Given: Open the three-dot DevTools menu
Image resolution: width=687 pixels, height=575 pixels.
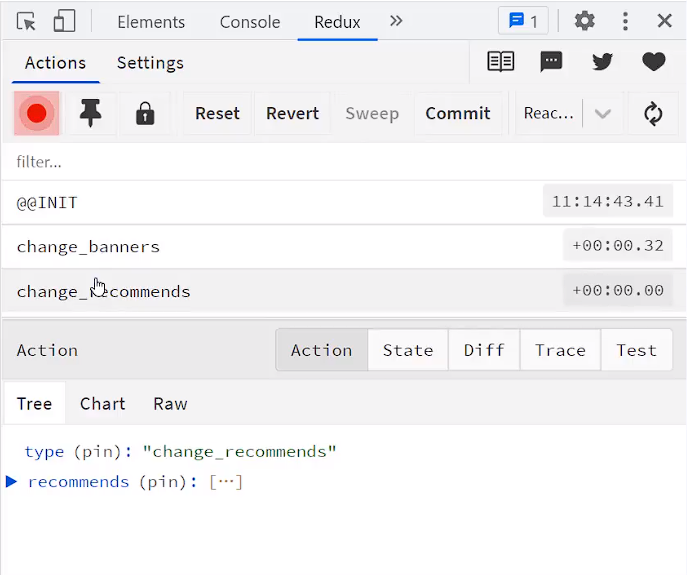Looking at the screenshot, I should click(626, 21).
